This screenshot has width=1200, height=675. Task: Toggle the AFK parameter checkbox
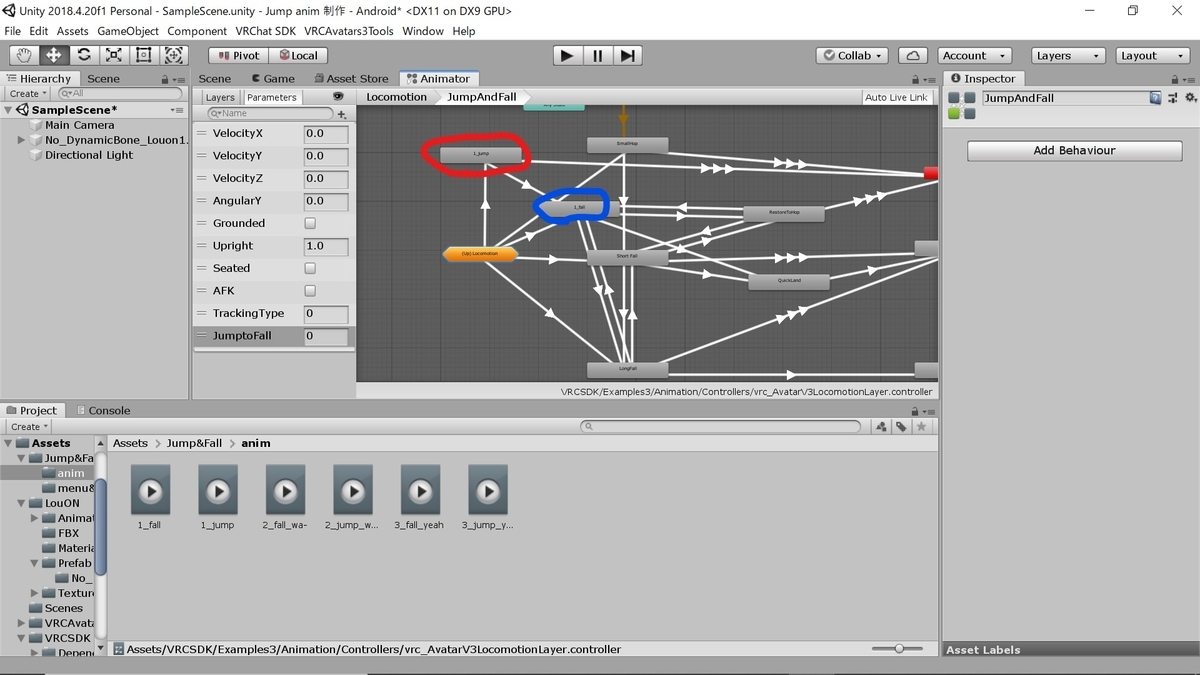[310, 291]
